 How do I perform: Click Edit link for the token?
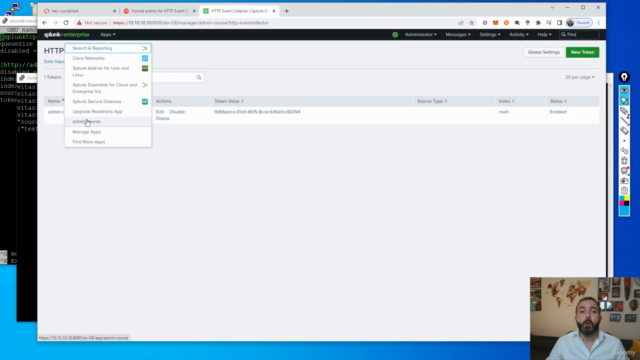pyautogui.click(x=160, y=112)
